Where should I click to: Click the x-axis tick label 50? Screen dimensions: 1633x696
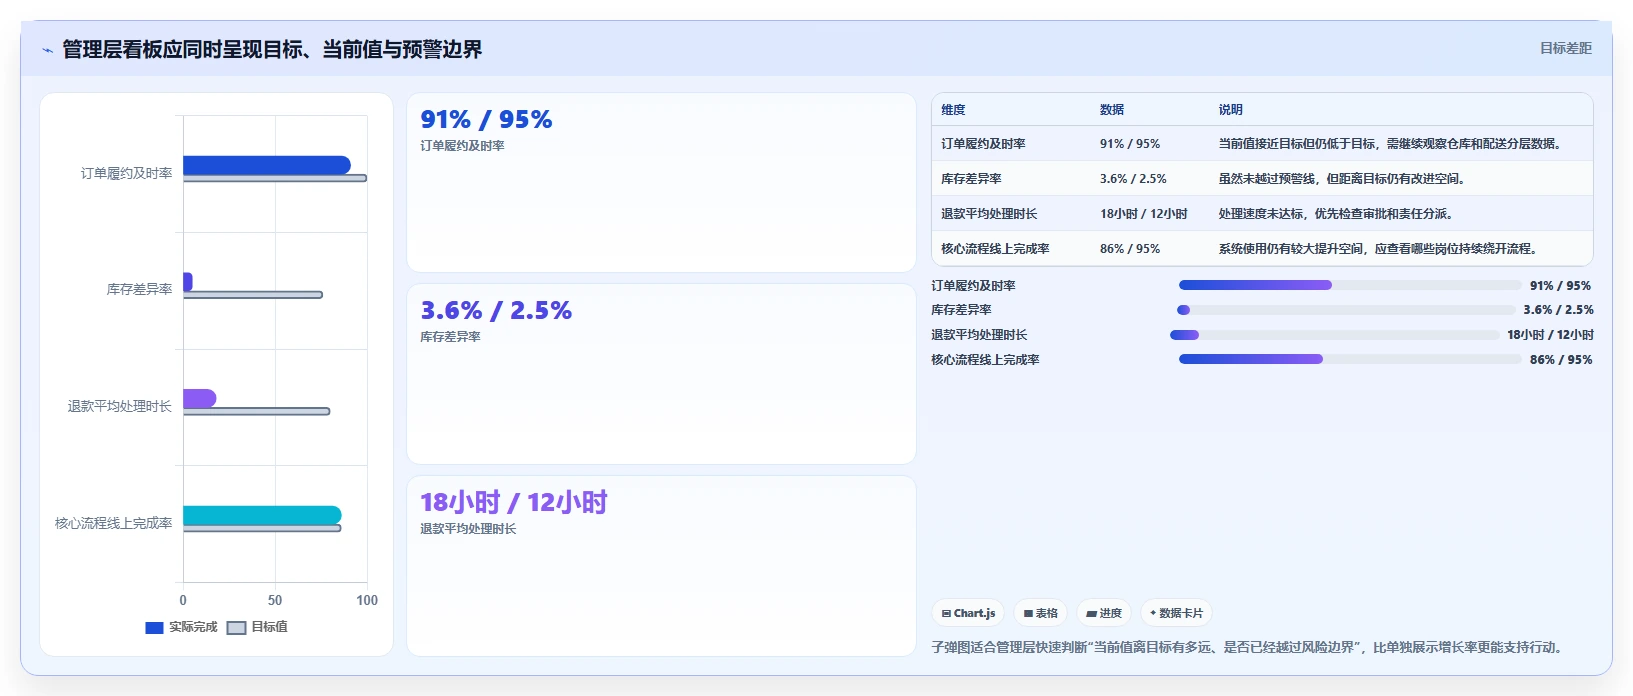275,600
